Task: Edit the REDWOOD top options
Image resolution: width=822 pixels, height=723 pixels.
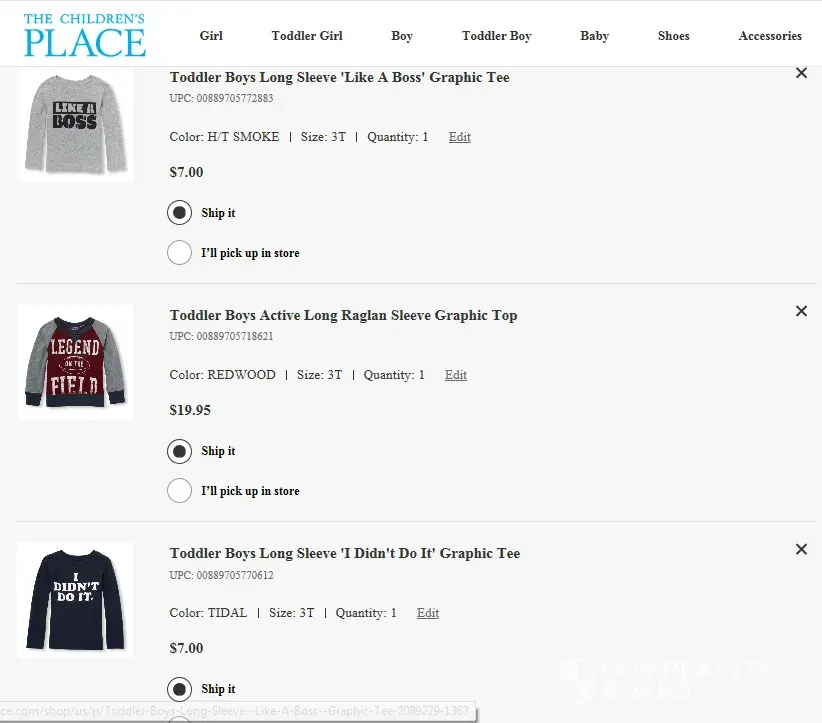Action: tap(456, 375)
